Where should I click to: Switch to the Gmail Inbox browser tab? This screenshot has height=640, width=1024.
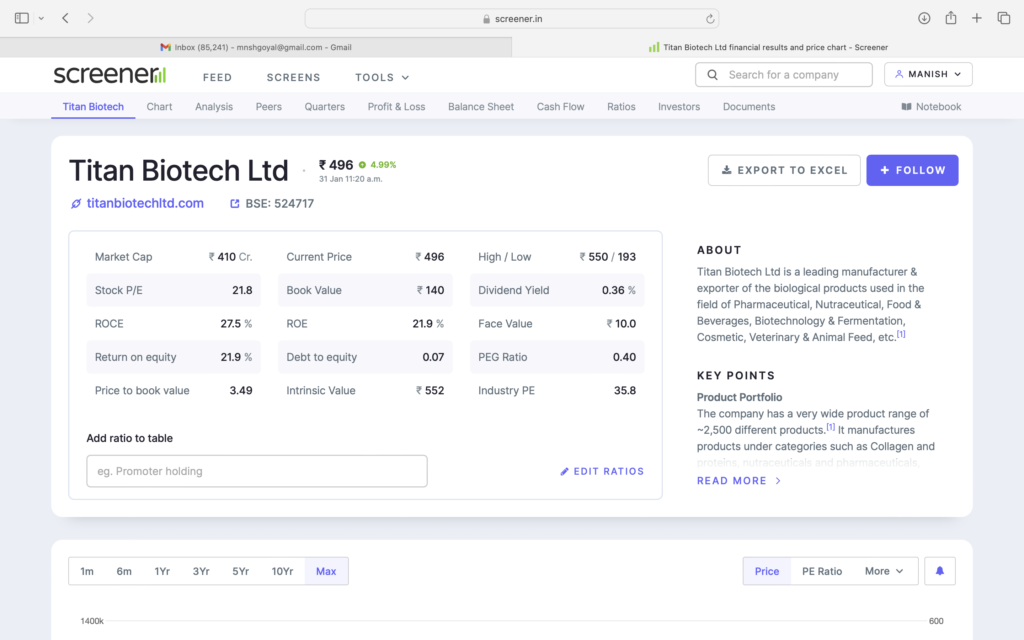[256, 47]
